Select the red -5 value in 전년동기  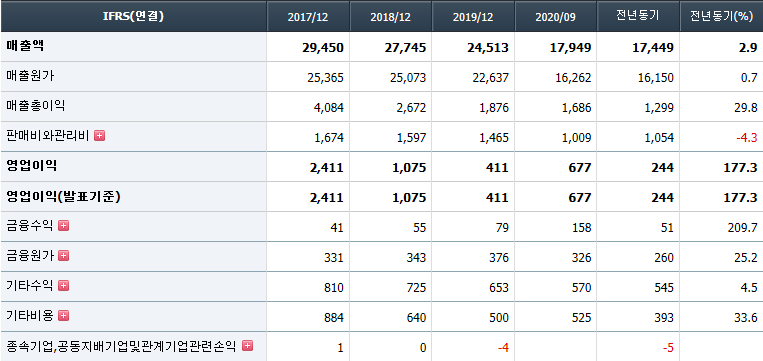point(669,348)
